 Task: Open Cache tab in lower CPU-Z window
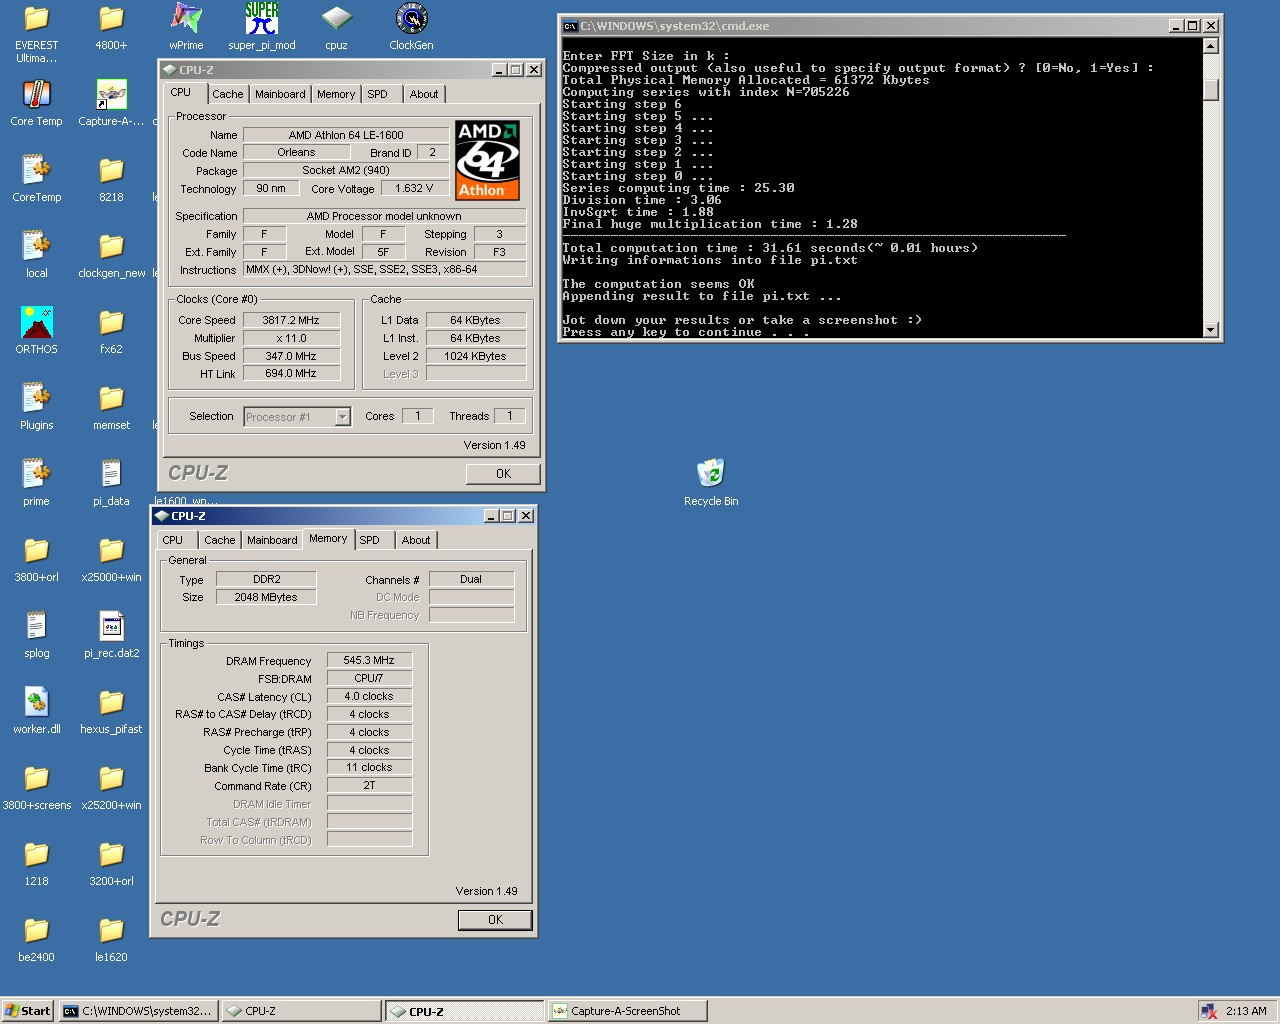[220, 540]
